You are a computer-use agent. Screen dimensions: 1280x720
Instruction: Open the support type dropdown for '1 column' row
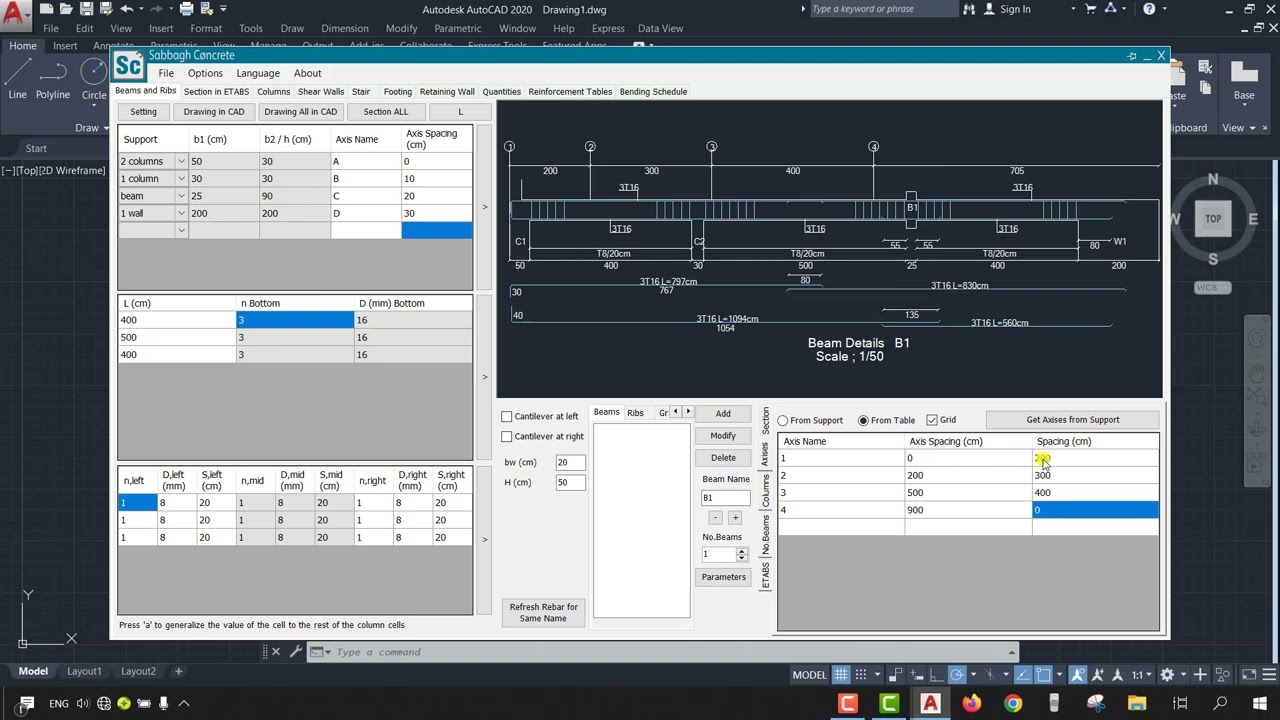click(181, 178)
